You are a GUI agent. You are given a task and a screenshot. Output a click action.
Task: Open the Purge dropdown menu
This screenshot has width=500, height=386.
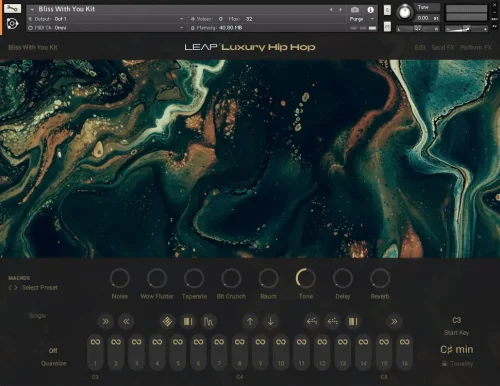click(363, 19)
